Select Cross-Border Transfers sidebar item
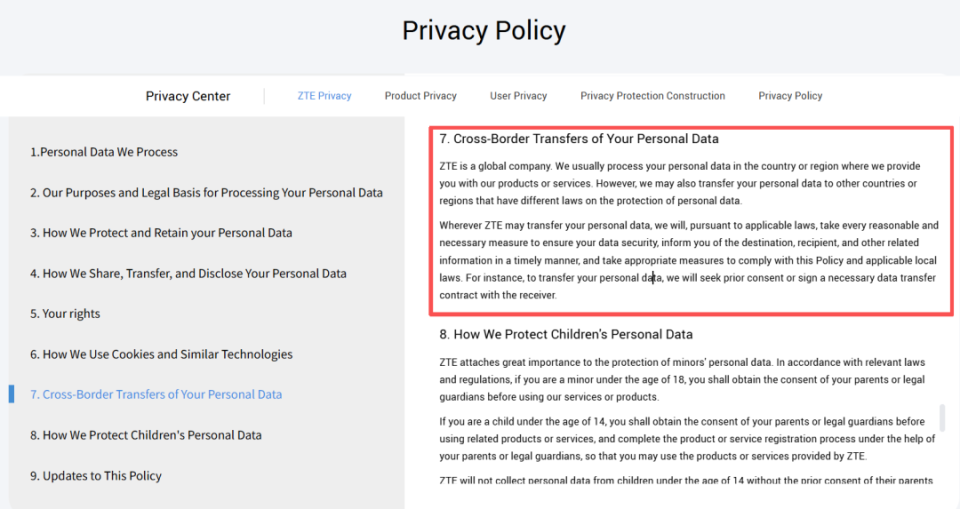960x509 pixels. (x=156, y=394)
